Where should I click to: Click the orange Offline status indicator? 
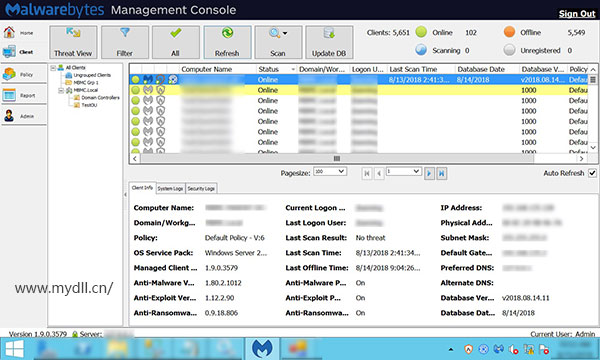coord(509,32)
